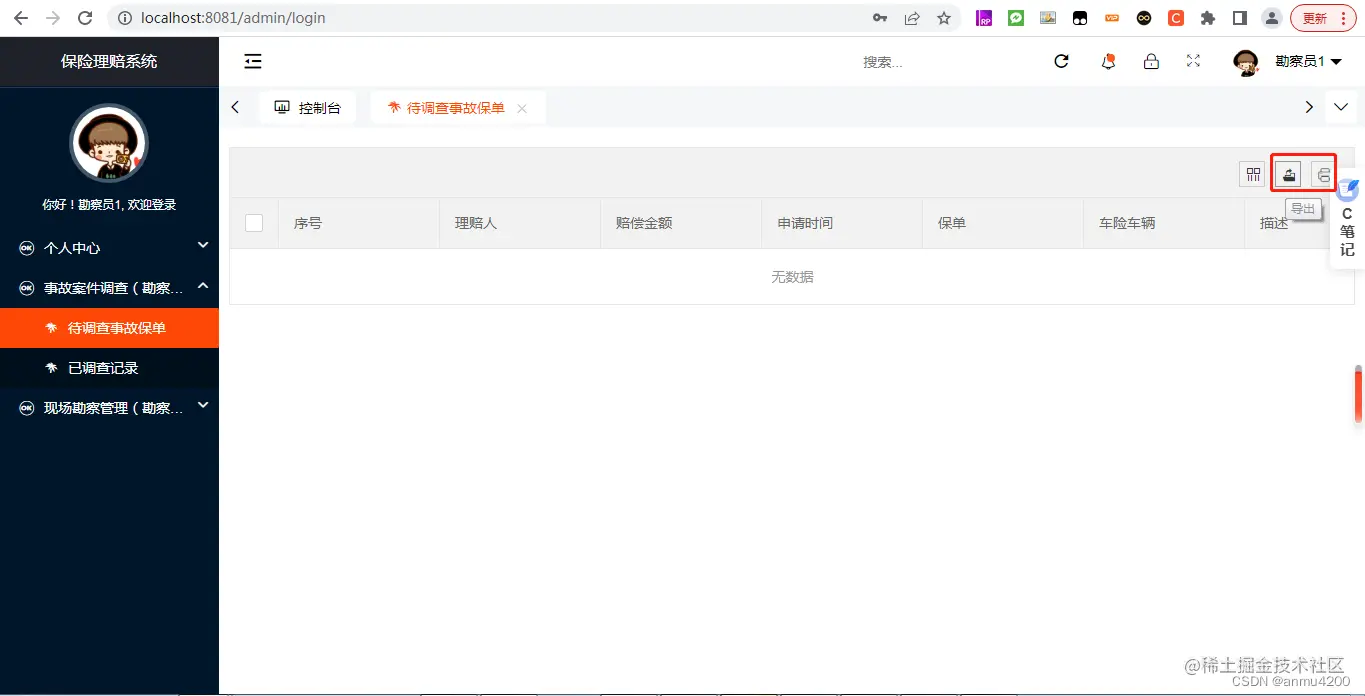
Task: Open the 勘察员1 user dropdown
Action: (x=1307, y=61)
